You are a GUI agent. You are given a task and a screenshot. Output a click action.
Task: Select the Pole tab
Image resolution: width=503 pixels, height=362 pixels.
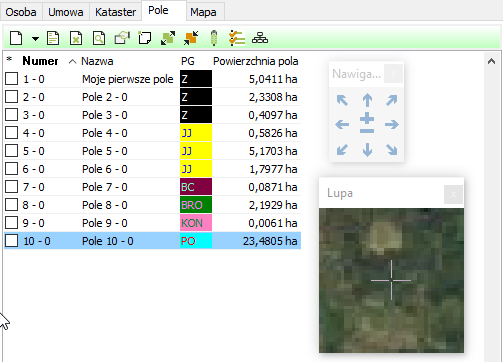click(164, 11)
